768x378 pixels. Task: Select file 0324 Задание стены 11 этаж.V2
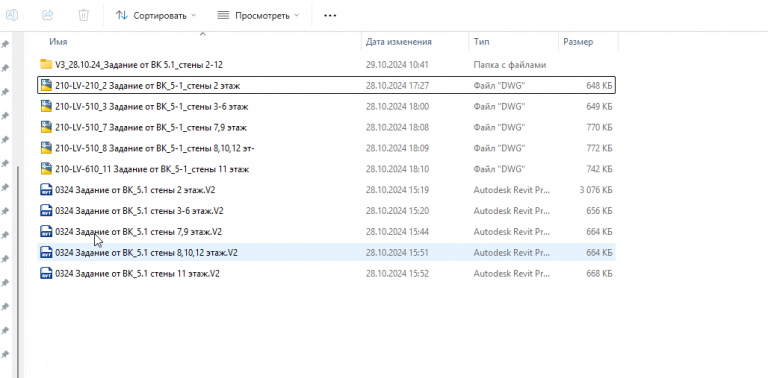click(137, 274)
